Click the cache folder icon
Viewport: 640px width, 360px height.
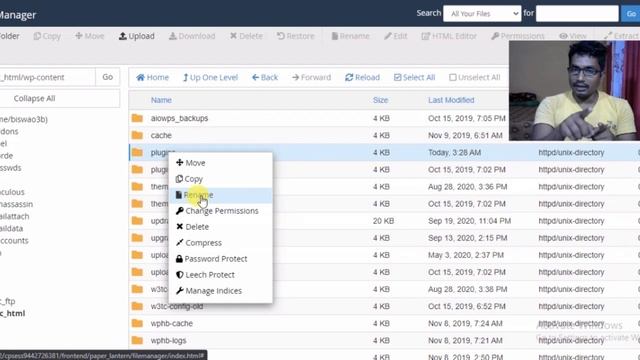click(x=137, y=135)
